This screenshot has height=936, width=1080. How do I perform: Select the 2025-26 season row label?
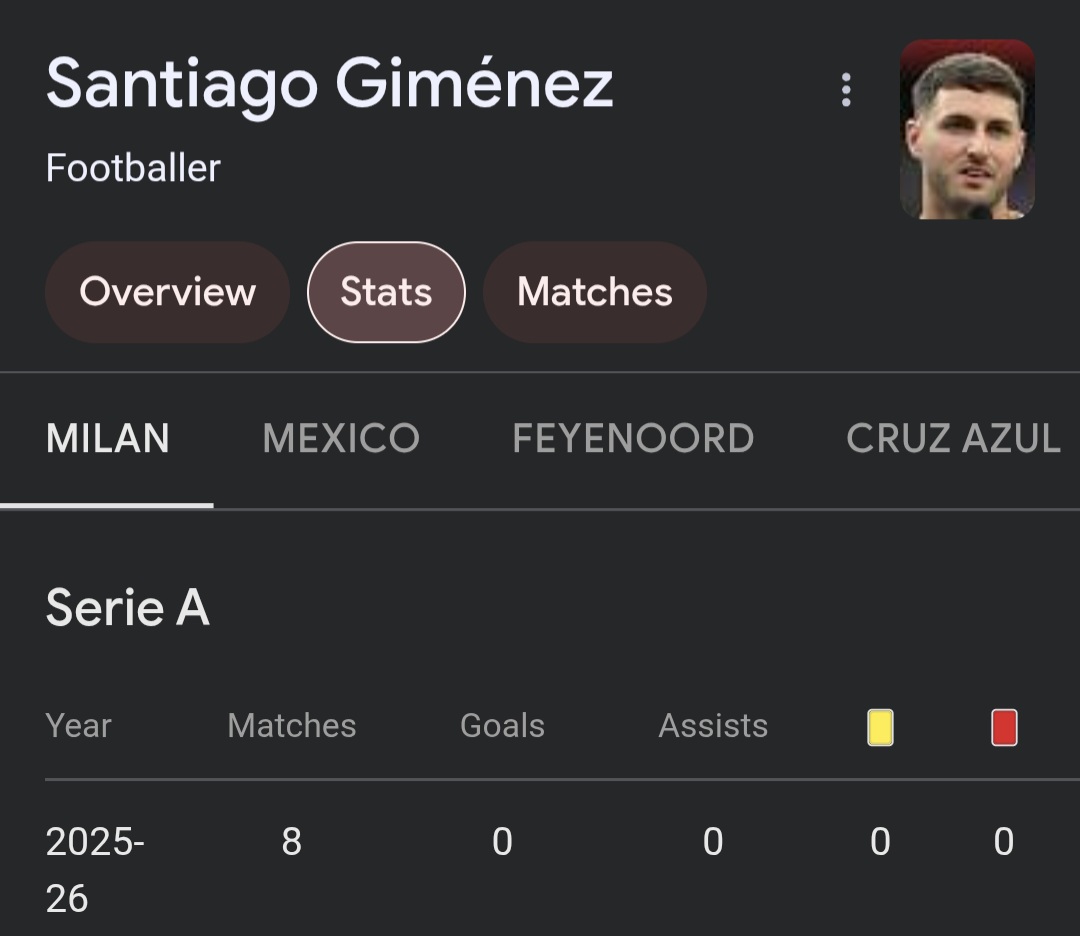point(94,869)
